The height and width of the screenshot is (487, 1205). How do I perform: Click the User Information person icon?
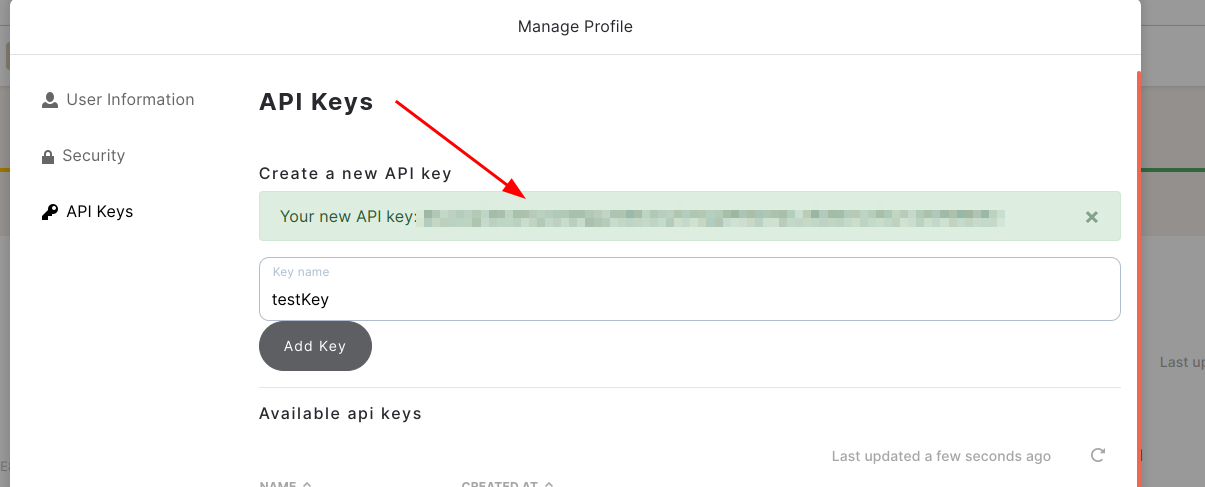[x=50, y=100]
